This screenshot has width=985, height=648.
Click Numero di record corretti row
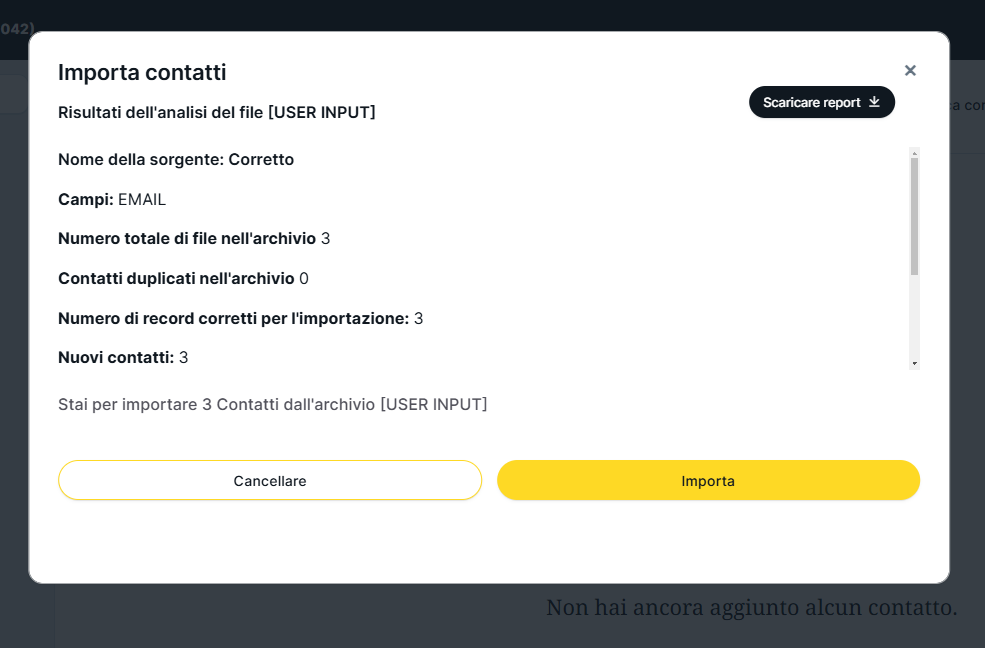tap(240, 318)
